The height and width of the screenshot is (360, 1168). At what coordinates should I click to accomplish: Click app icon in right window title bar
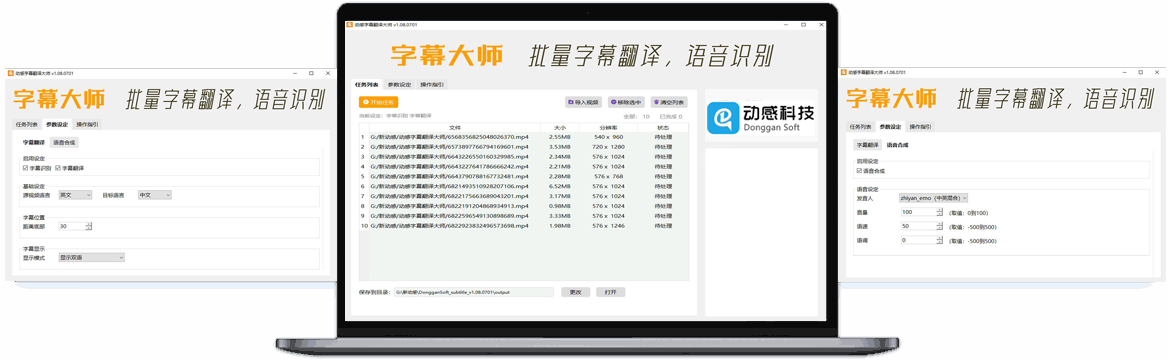[x=844, y=72]
